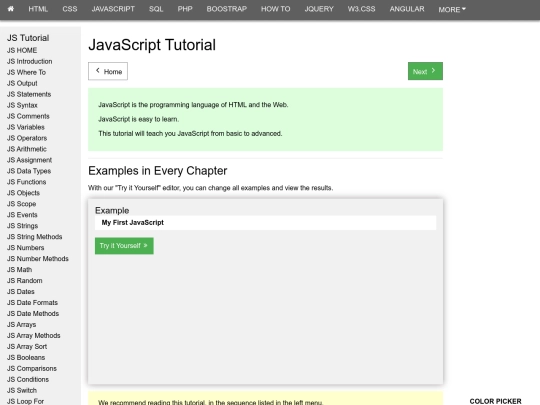Open HOW TO in the top navbar
Screen dimensions: 540x405
pyautogui.click(x=276, y=9)
